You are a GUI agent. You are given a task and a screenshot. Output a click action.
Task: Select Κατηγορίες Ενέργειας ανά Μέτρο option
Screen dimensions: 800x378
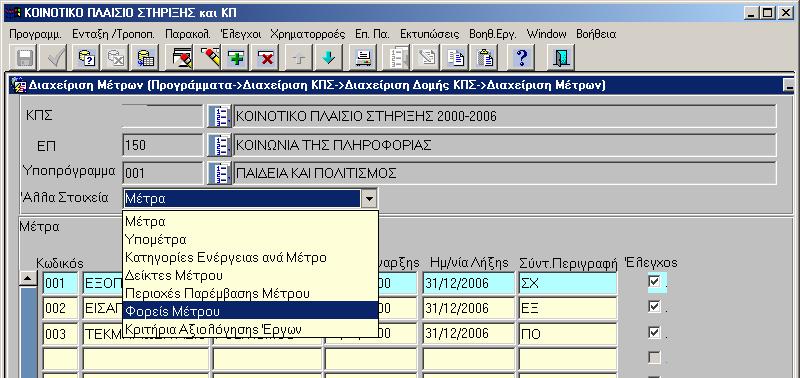(x=251, y=257)
